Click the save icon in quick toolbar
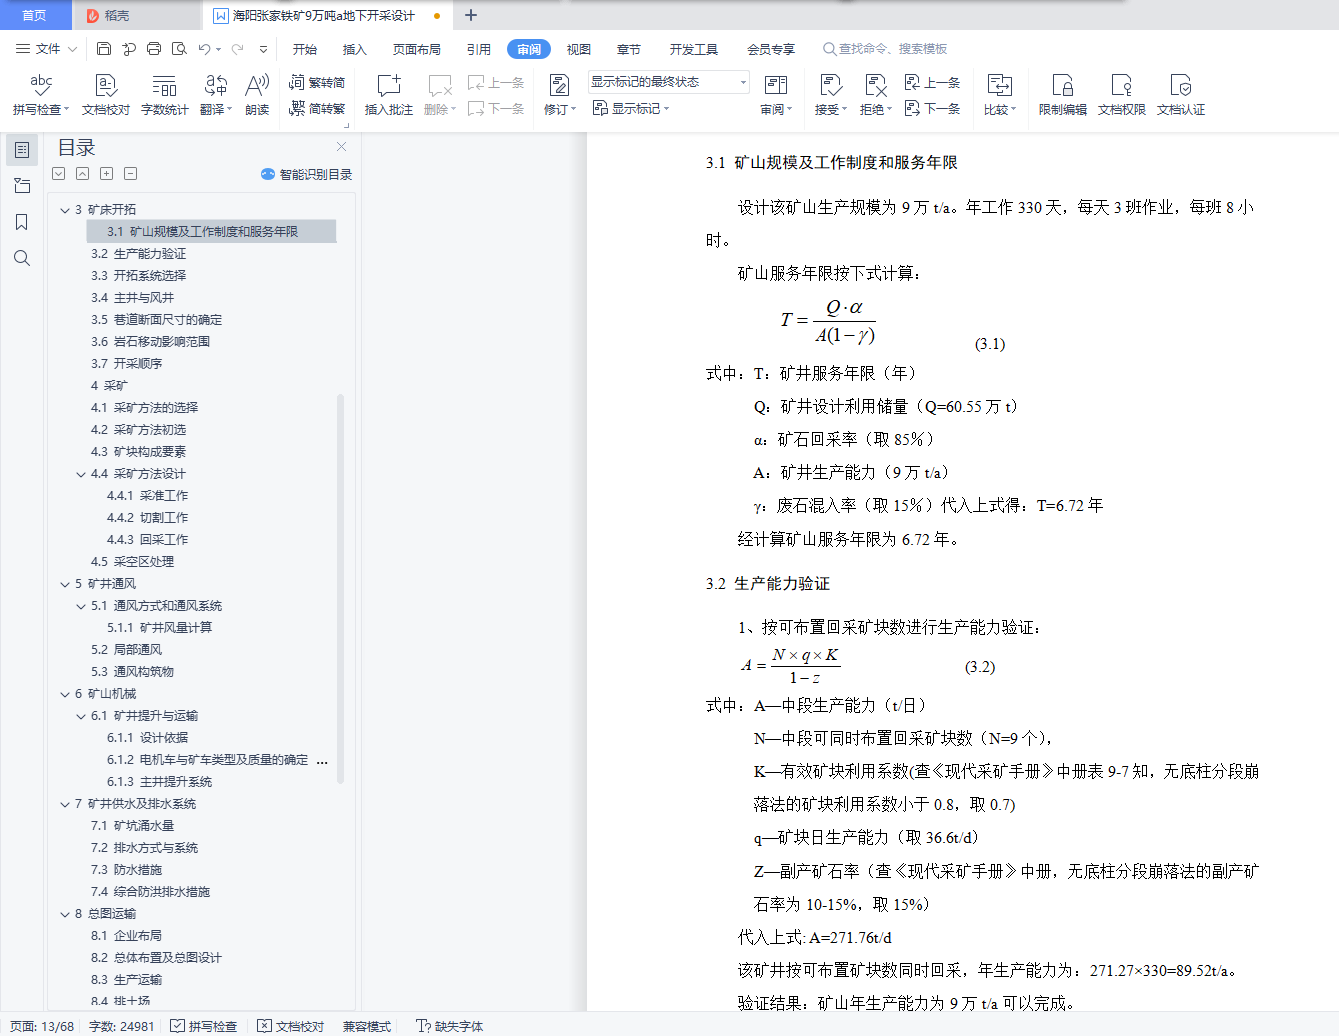The width and height of the screenshot is (1339, 1036). point(104,48)
